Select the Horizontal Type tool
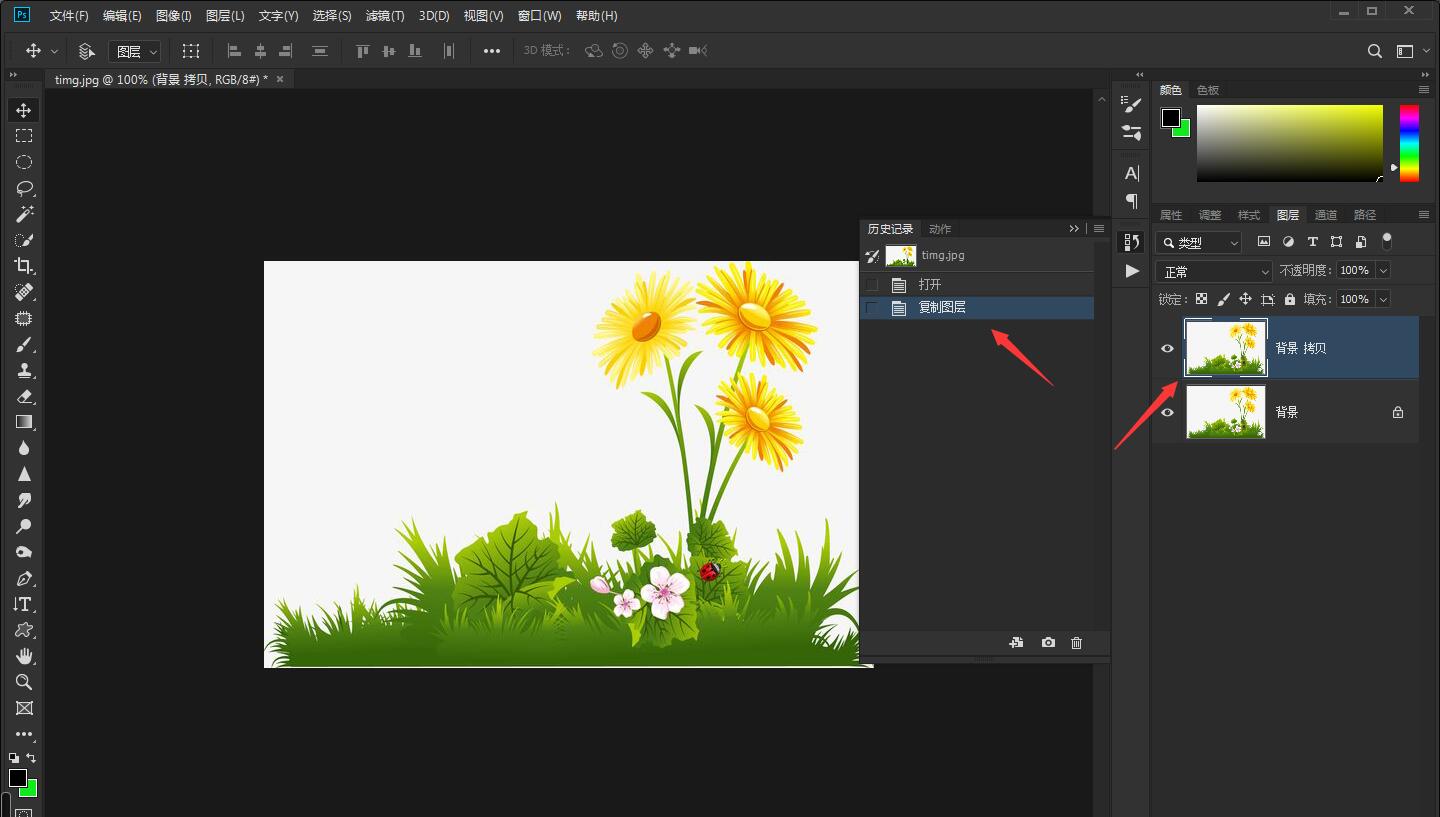The height and width of the screenshot is (817, 1440). pos(24,604)
